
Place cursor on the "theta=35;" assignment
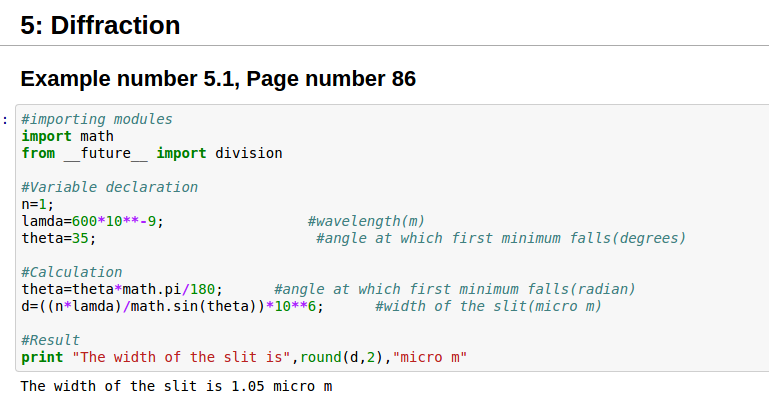pos(59,238)
